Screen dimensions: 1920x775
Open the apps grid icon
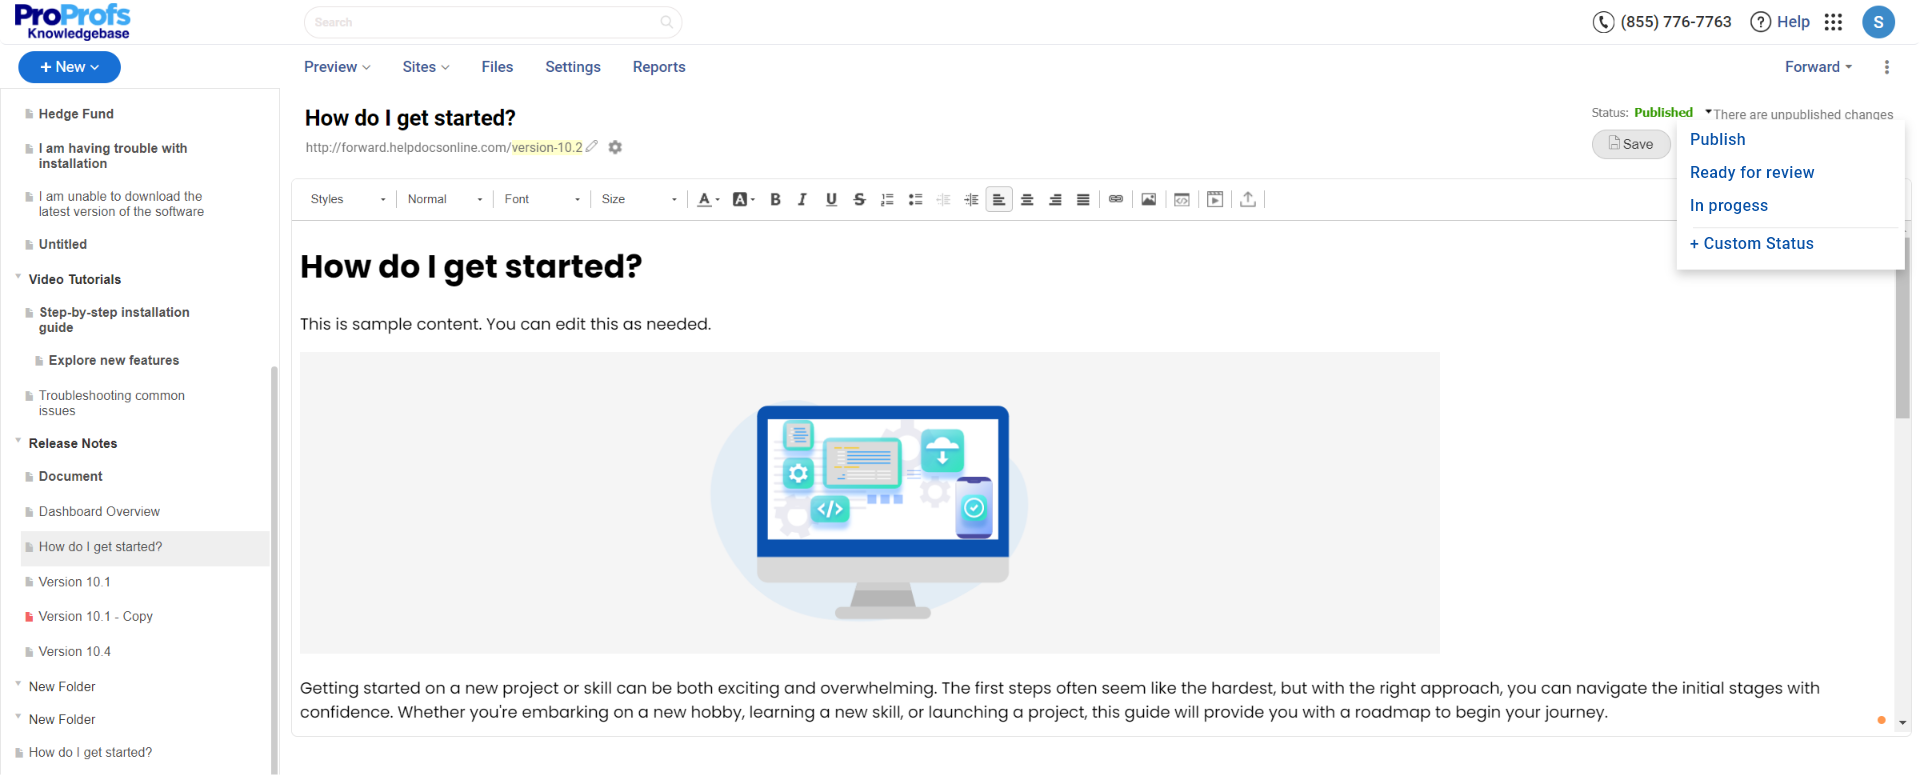point(1833,22)
